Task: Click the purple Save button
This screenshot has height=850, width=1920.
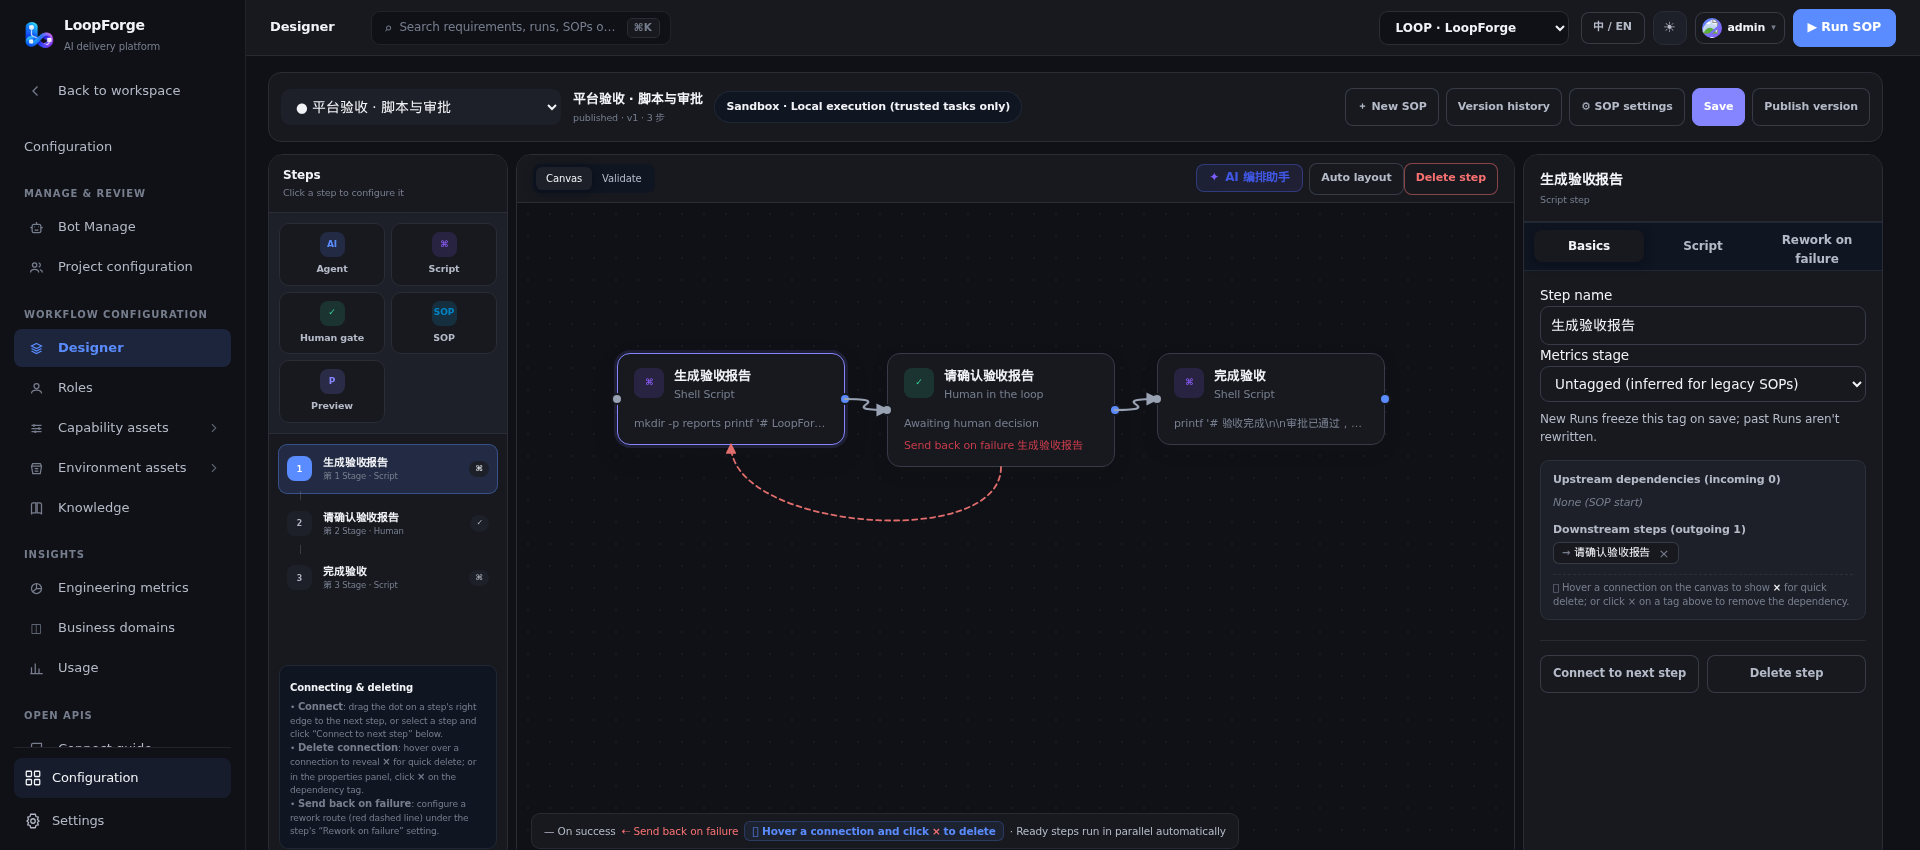Action: coord(1718,107)
